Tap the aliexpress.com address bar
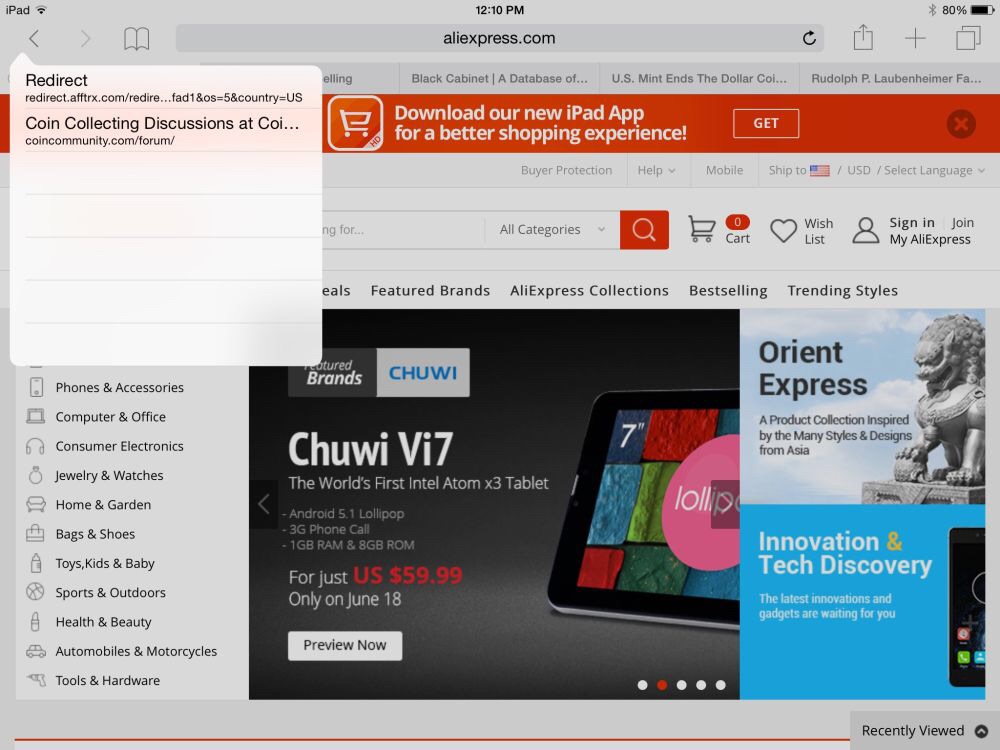Screen dimensions: 1000x750 pos(499,38)
